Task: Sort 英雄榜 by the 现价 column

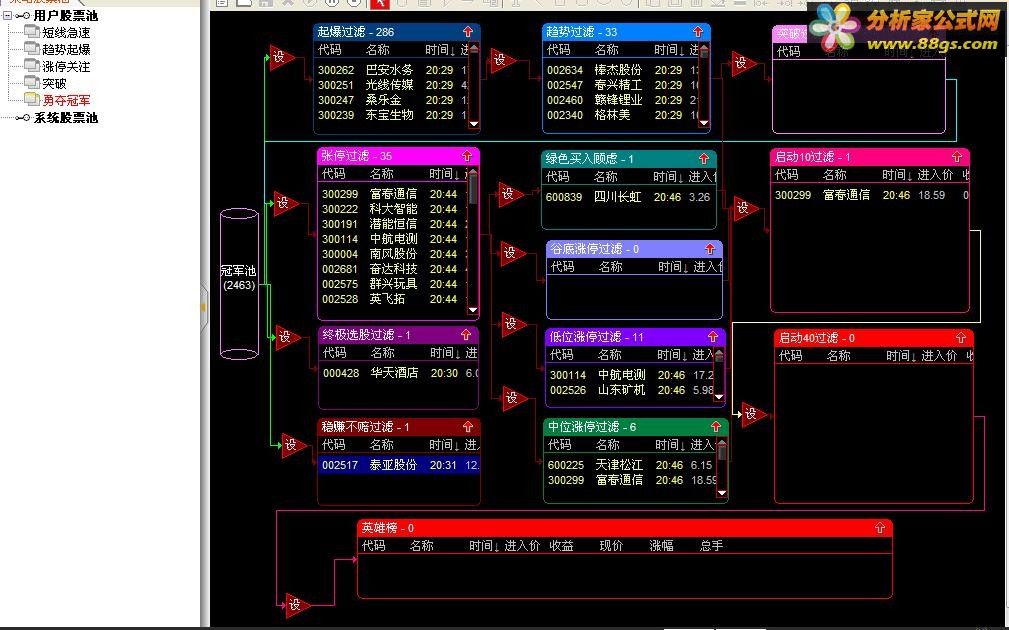Action: (611, 546)
